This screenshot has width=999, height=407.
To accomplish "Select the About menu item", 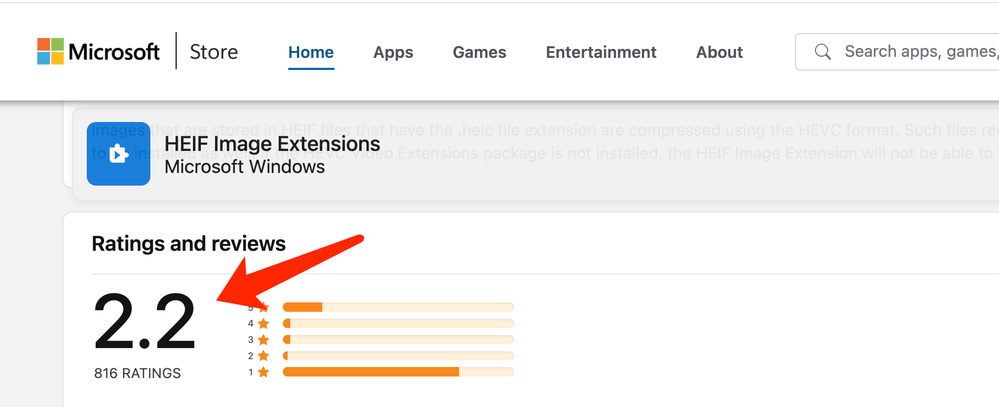I will (x=719, y=52).
